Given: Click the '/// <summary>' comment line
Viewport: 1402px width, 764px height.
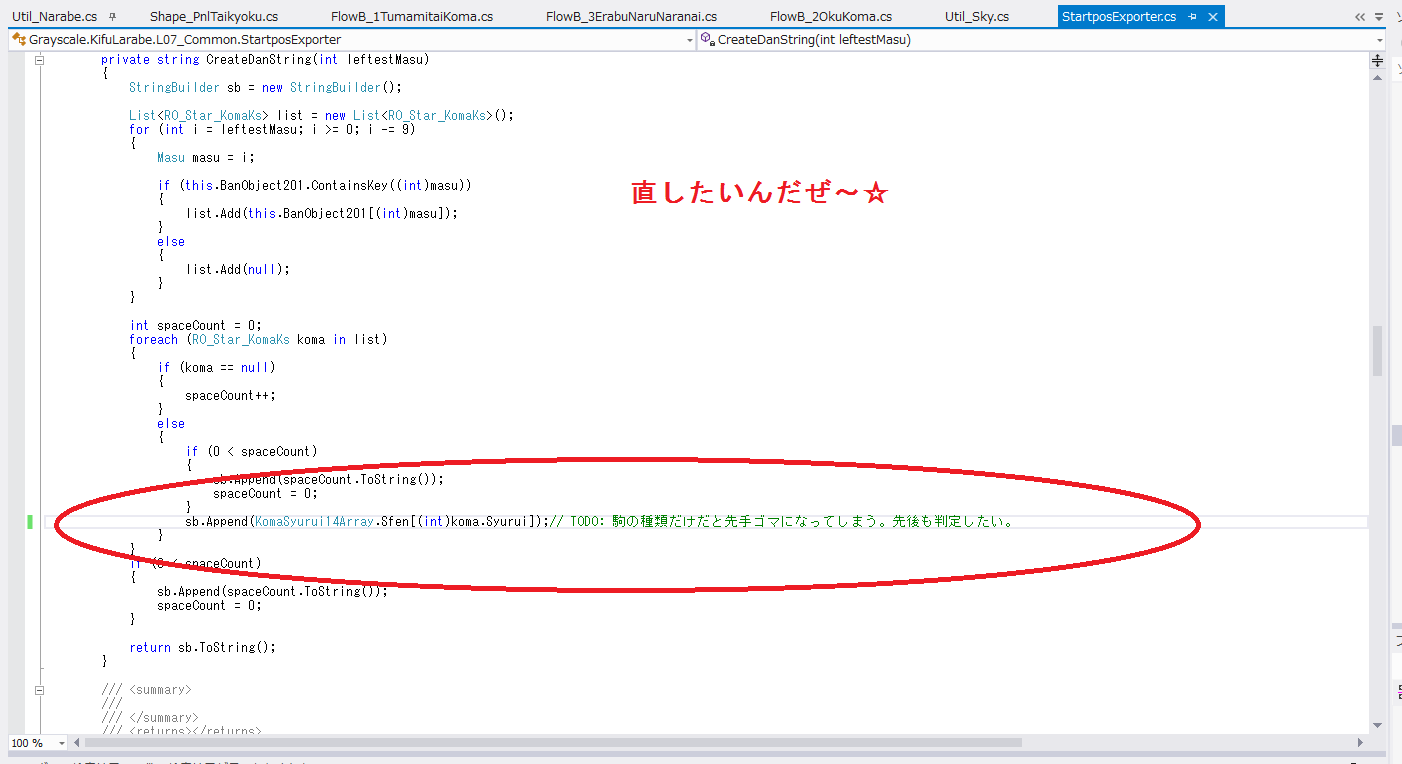Looking at the screenshot, I should point(146,690).
